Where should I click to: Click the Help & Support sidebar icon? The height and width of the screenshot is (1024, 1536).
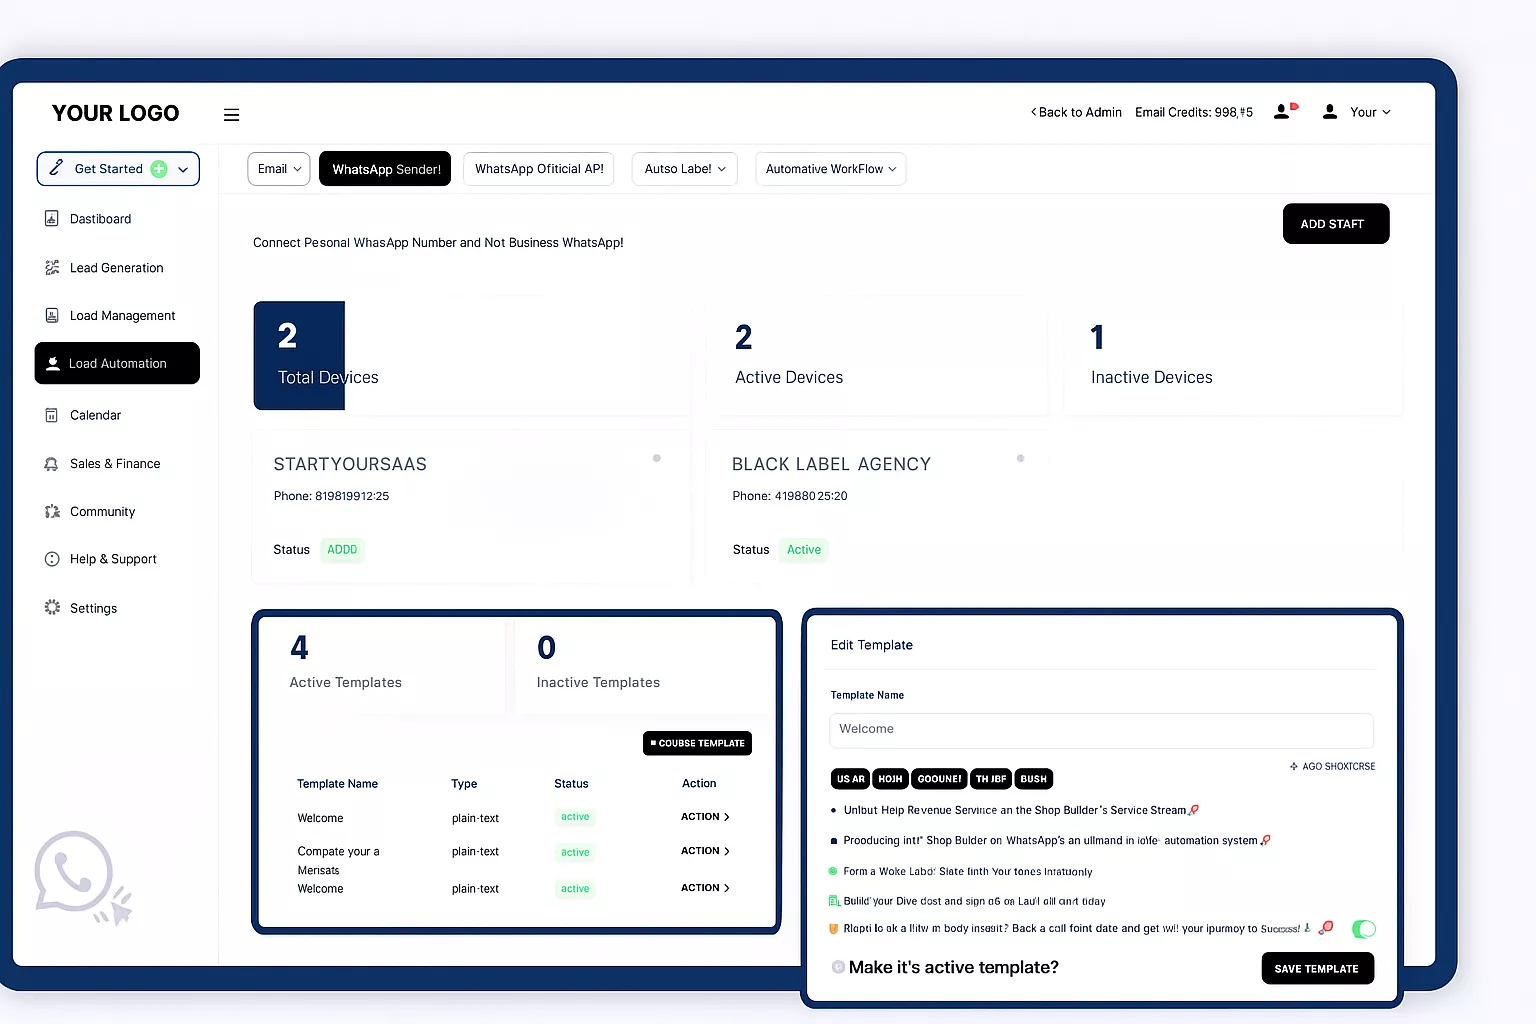click(52, 559)
